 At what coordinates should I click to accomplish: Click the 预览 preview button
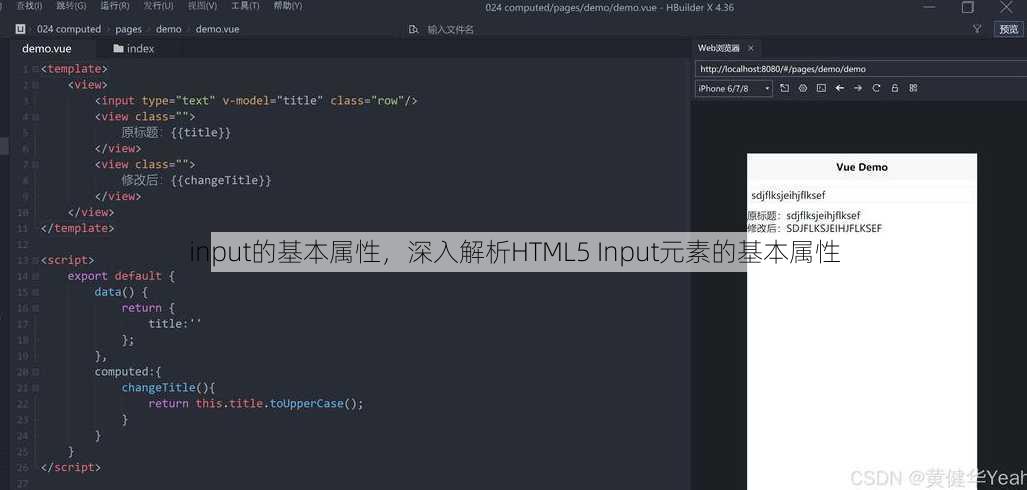point(1009,29)
